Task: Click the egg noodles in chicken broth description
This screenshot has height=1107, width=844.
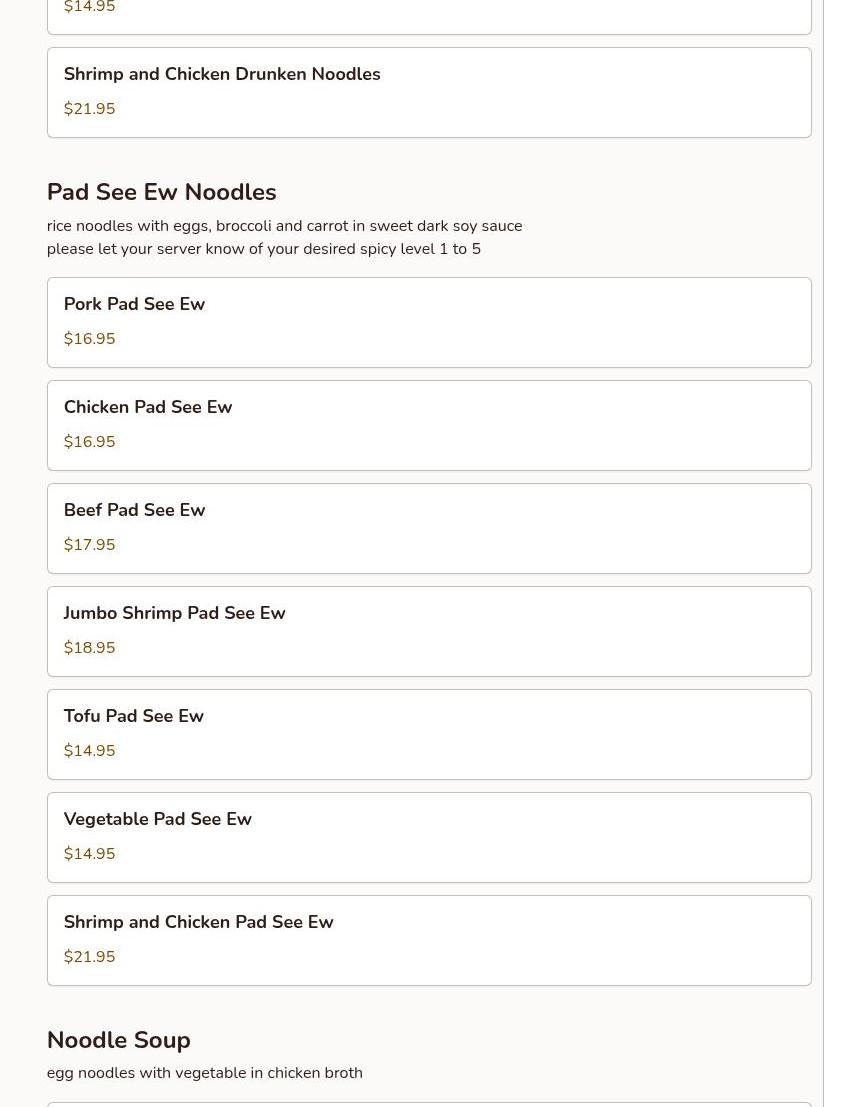Action: [204, 1073]
